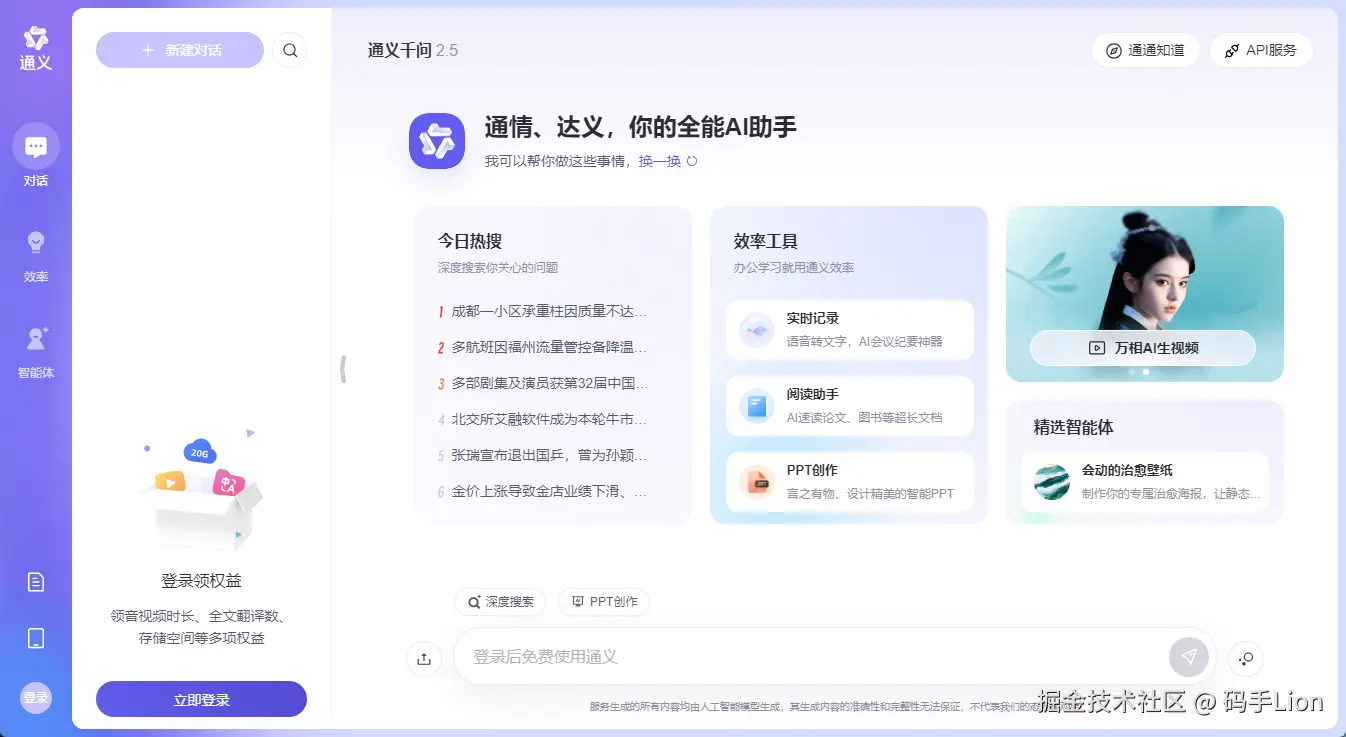Viewport: 1346px width, 737px height.
Task: Click the round icon right of send
Action: point(1246,658)
